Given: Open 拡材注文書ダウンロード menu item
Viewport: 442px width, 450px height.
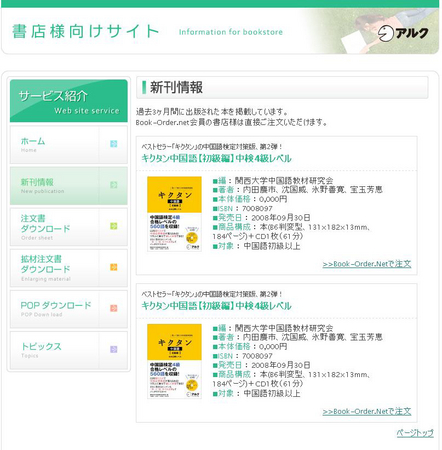Looking at the screenshot, I should coord(69,268).
